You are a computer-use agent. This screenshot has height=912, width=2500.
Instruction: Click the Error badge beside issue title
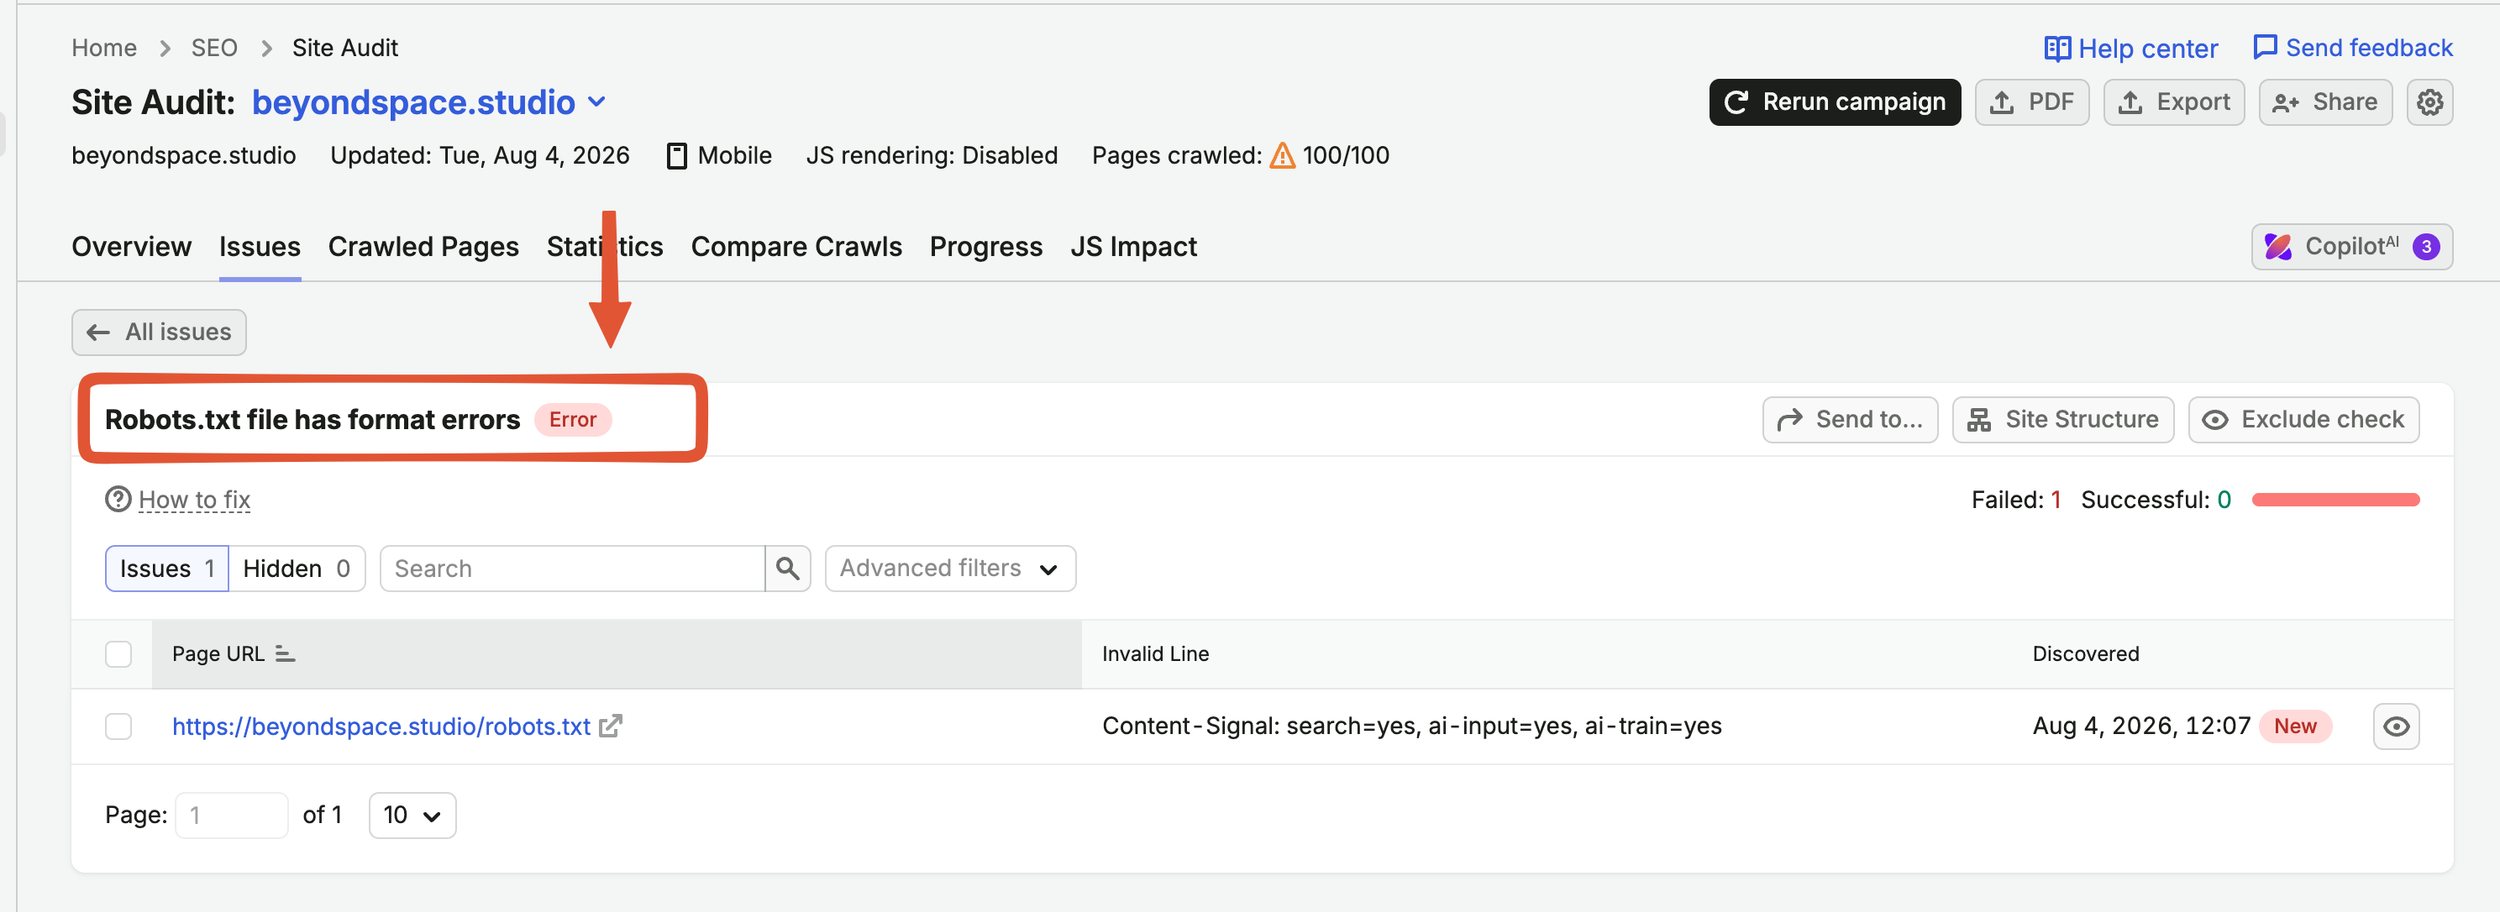click(573, 420)
